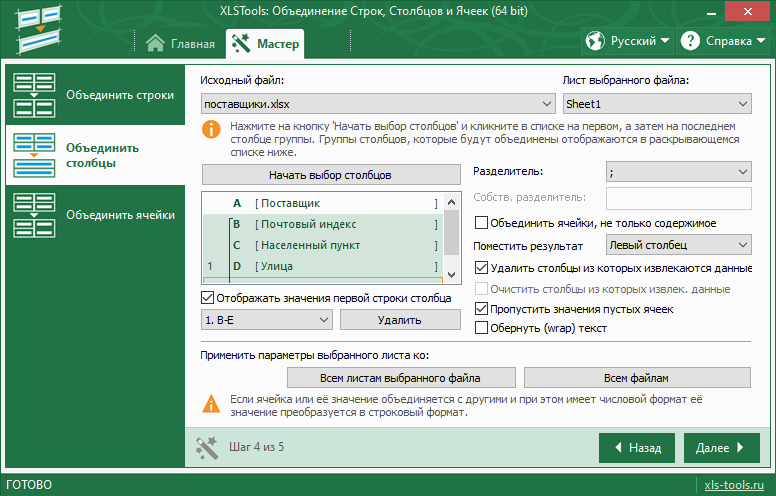Click the XLSTools logo icon
Image resolution: width=776 pixels, height=496 pixels.
coord(40,28)
